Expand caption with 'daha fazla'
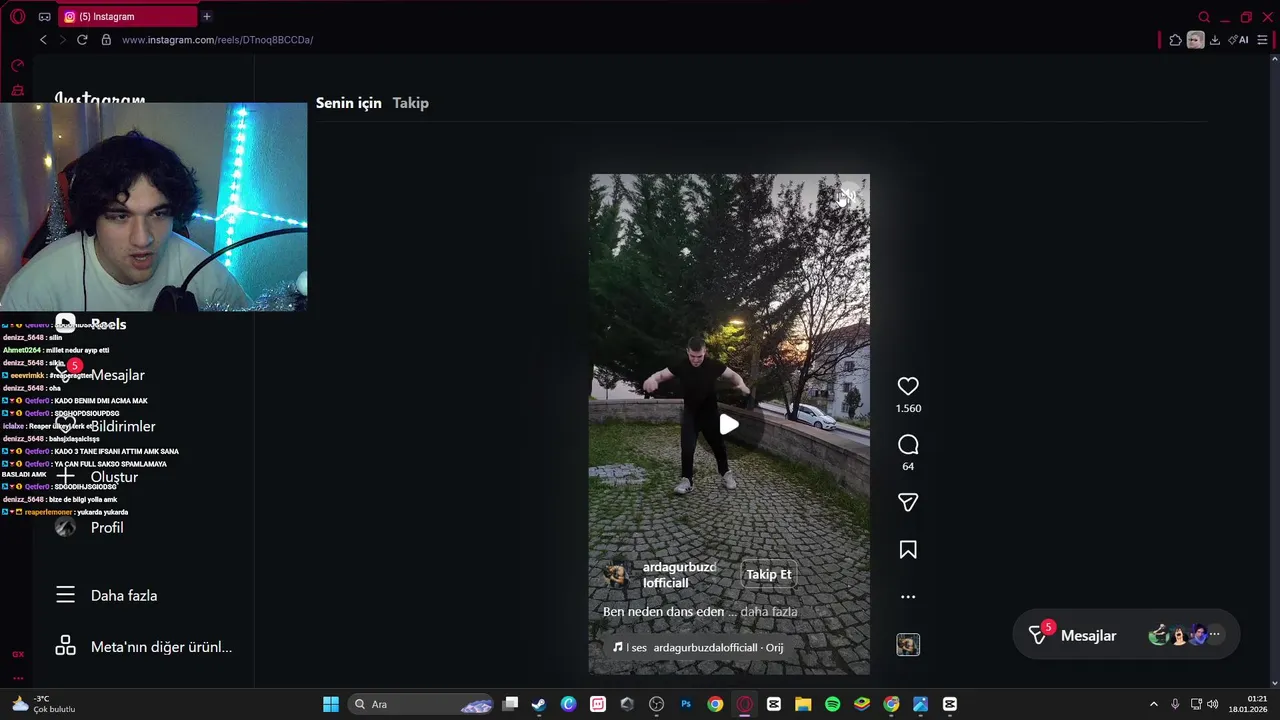Viewport: 1280px width, 720px height. (768, 611)
